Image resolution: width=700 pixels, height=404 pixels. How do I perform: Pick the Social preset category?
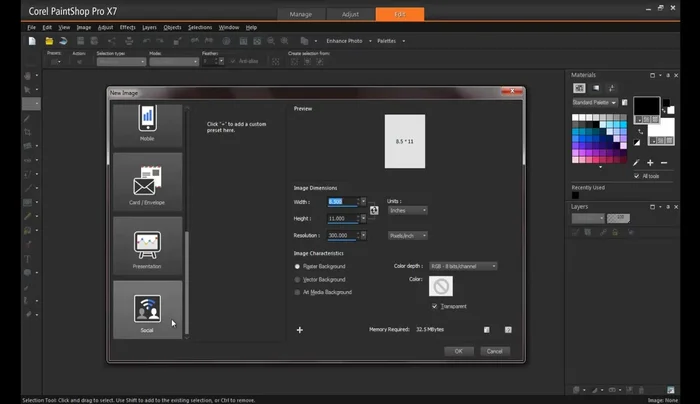147,309
